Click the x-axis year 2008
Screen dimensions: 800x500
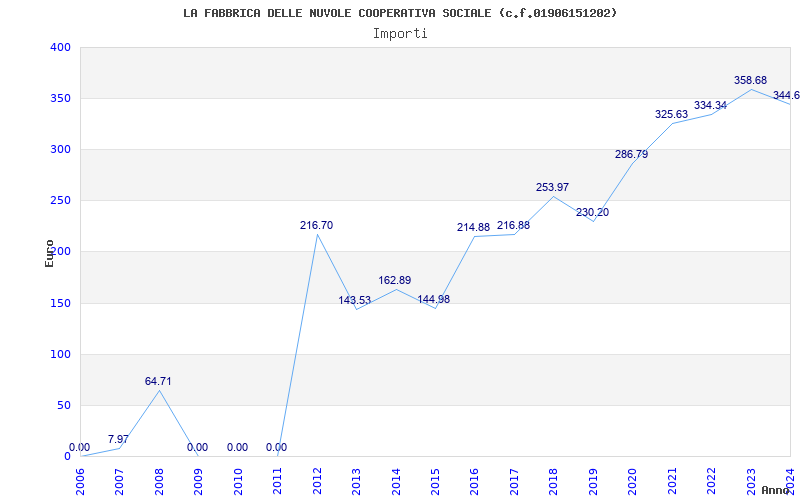tap(159, 482)
